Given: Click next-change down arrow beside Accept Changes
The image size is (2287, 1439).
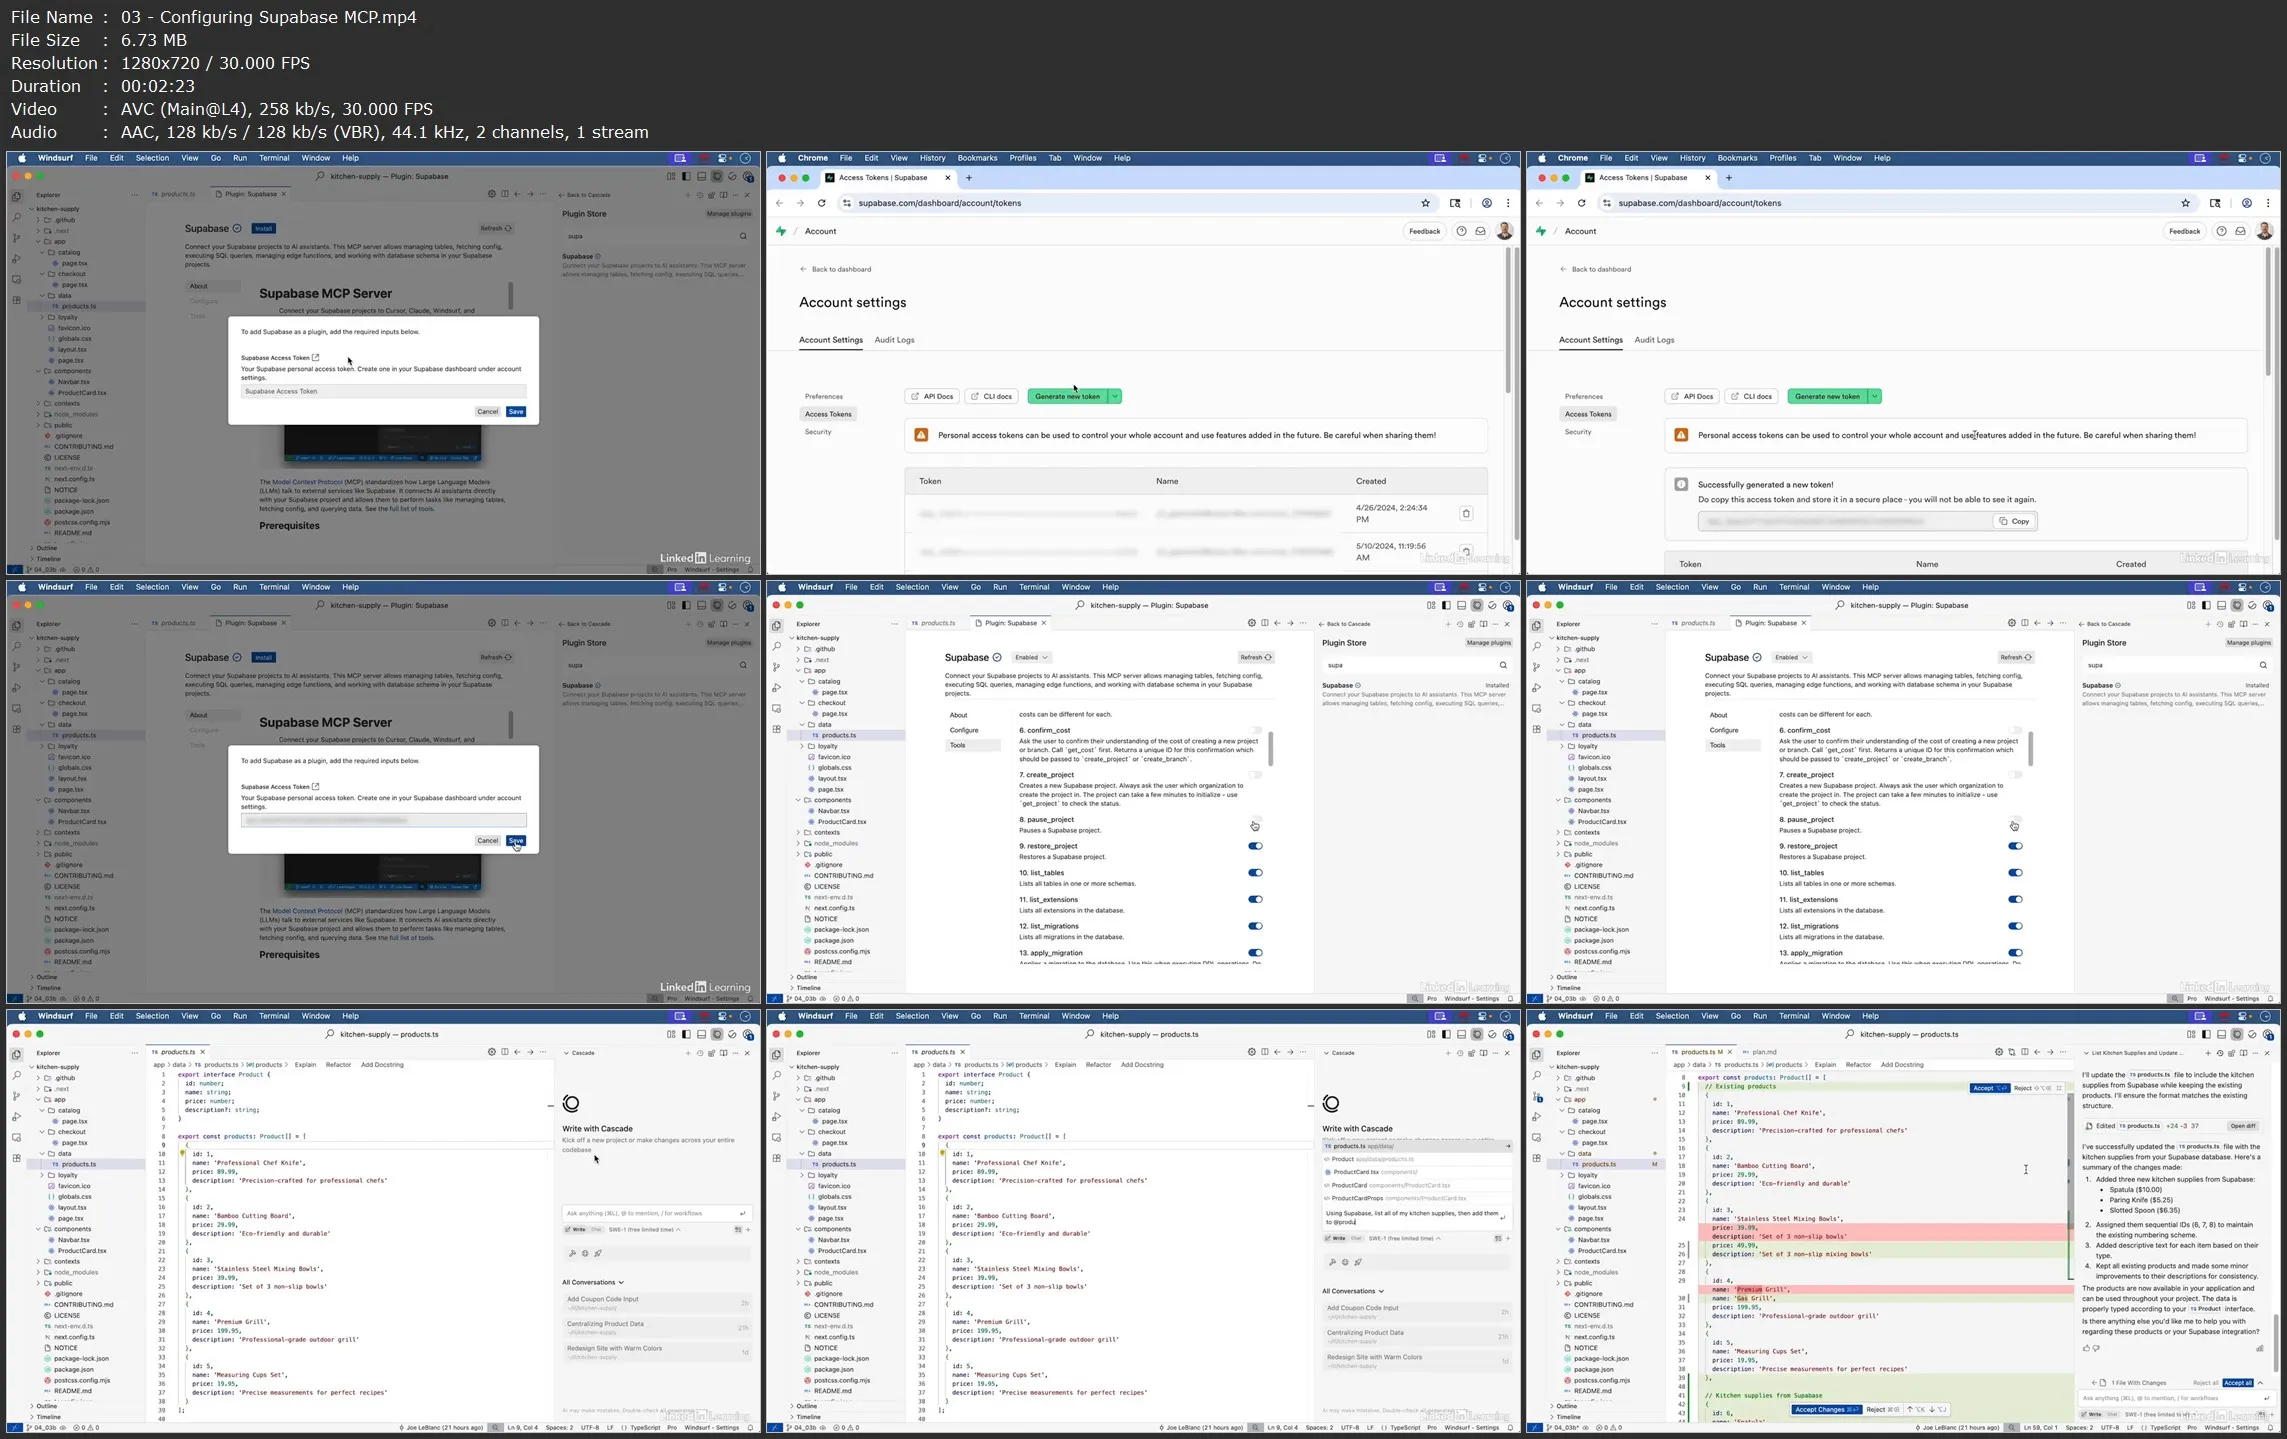Looking at the screenshot, I should tap(1932, 1409).
